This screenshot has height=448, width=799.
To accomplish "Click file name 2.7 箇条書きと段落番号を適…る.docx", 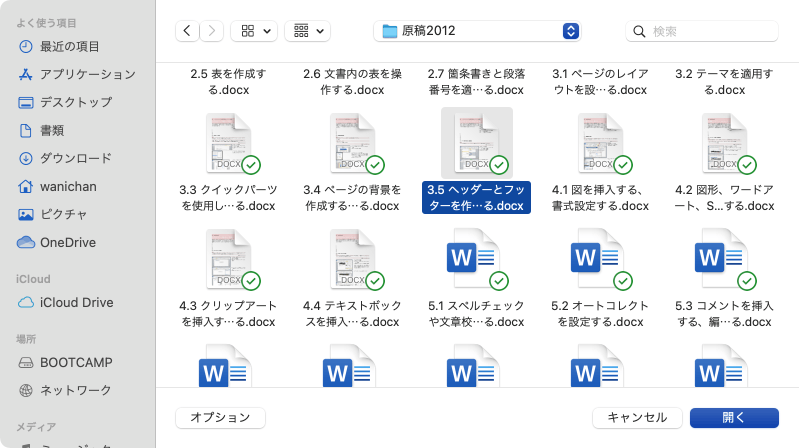I will pyautogui.click(x=477, y=82).
